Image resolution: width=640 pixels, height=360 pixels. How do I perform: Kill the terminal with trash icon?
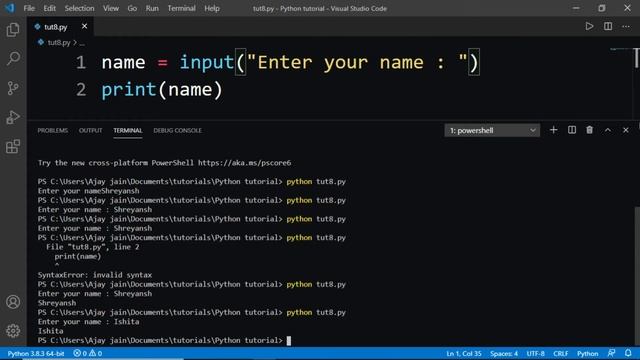pos(589,130)
